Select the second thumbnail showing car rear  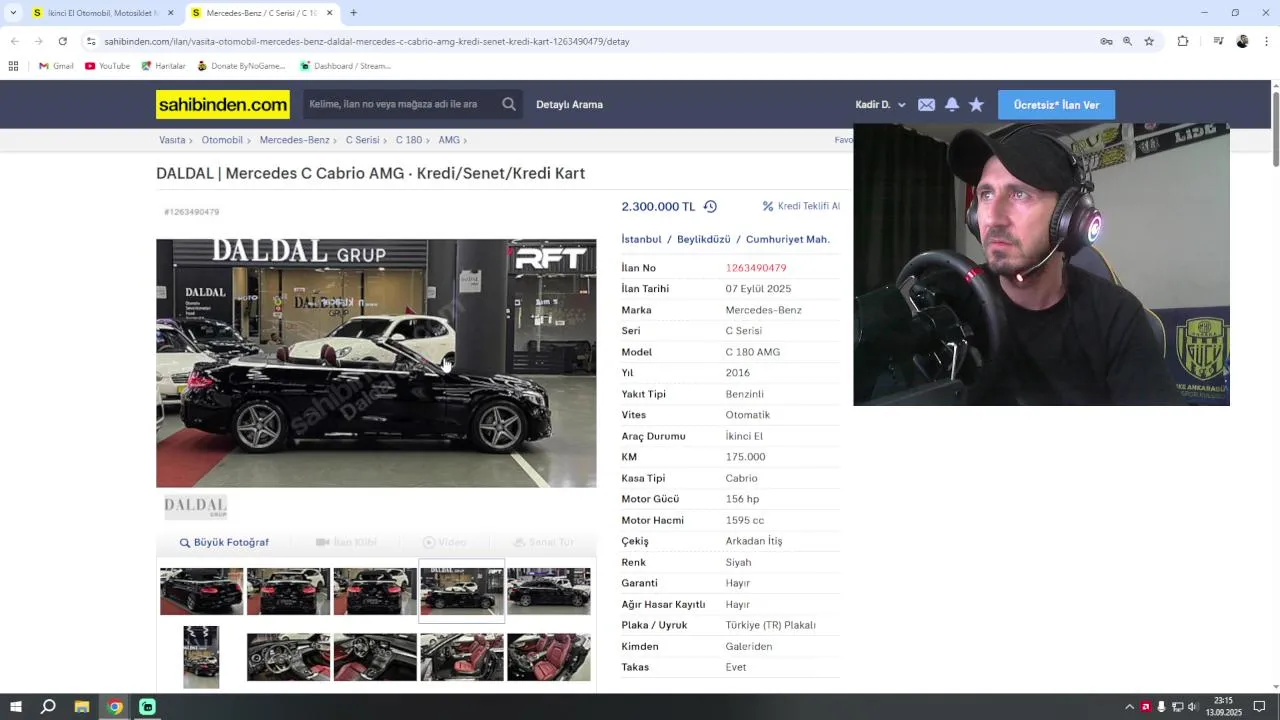tap(288, 591)
